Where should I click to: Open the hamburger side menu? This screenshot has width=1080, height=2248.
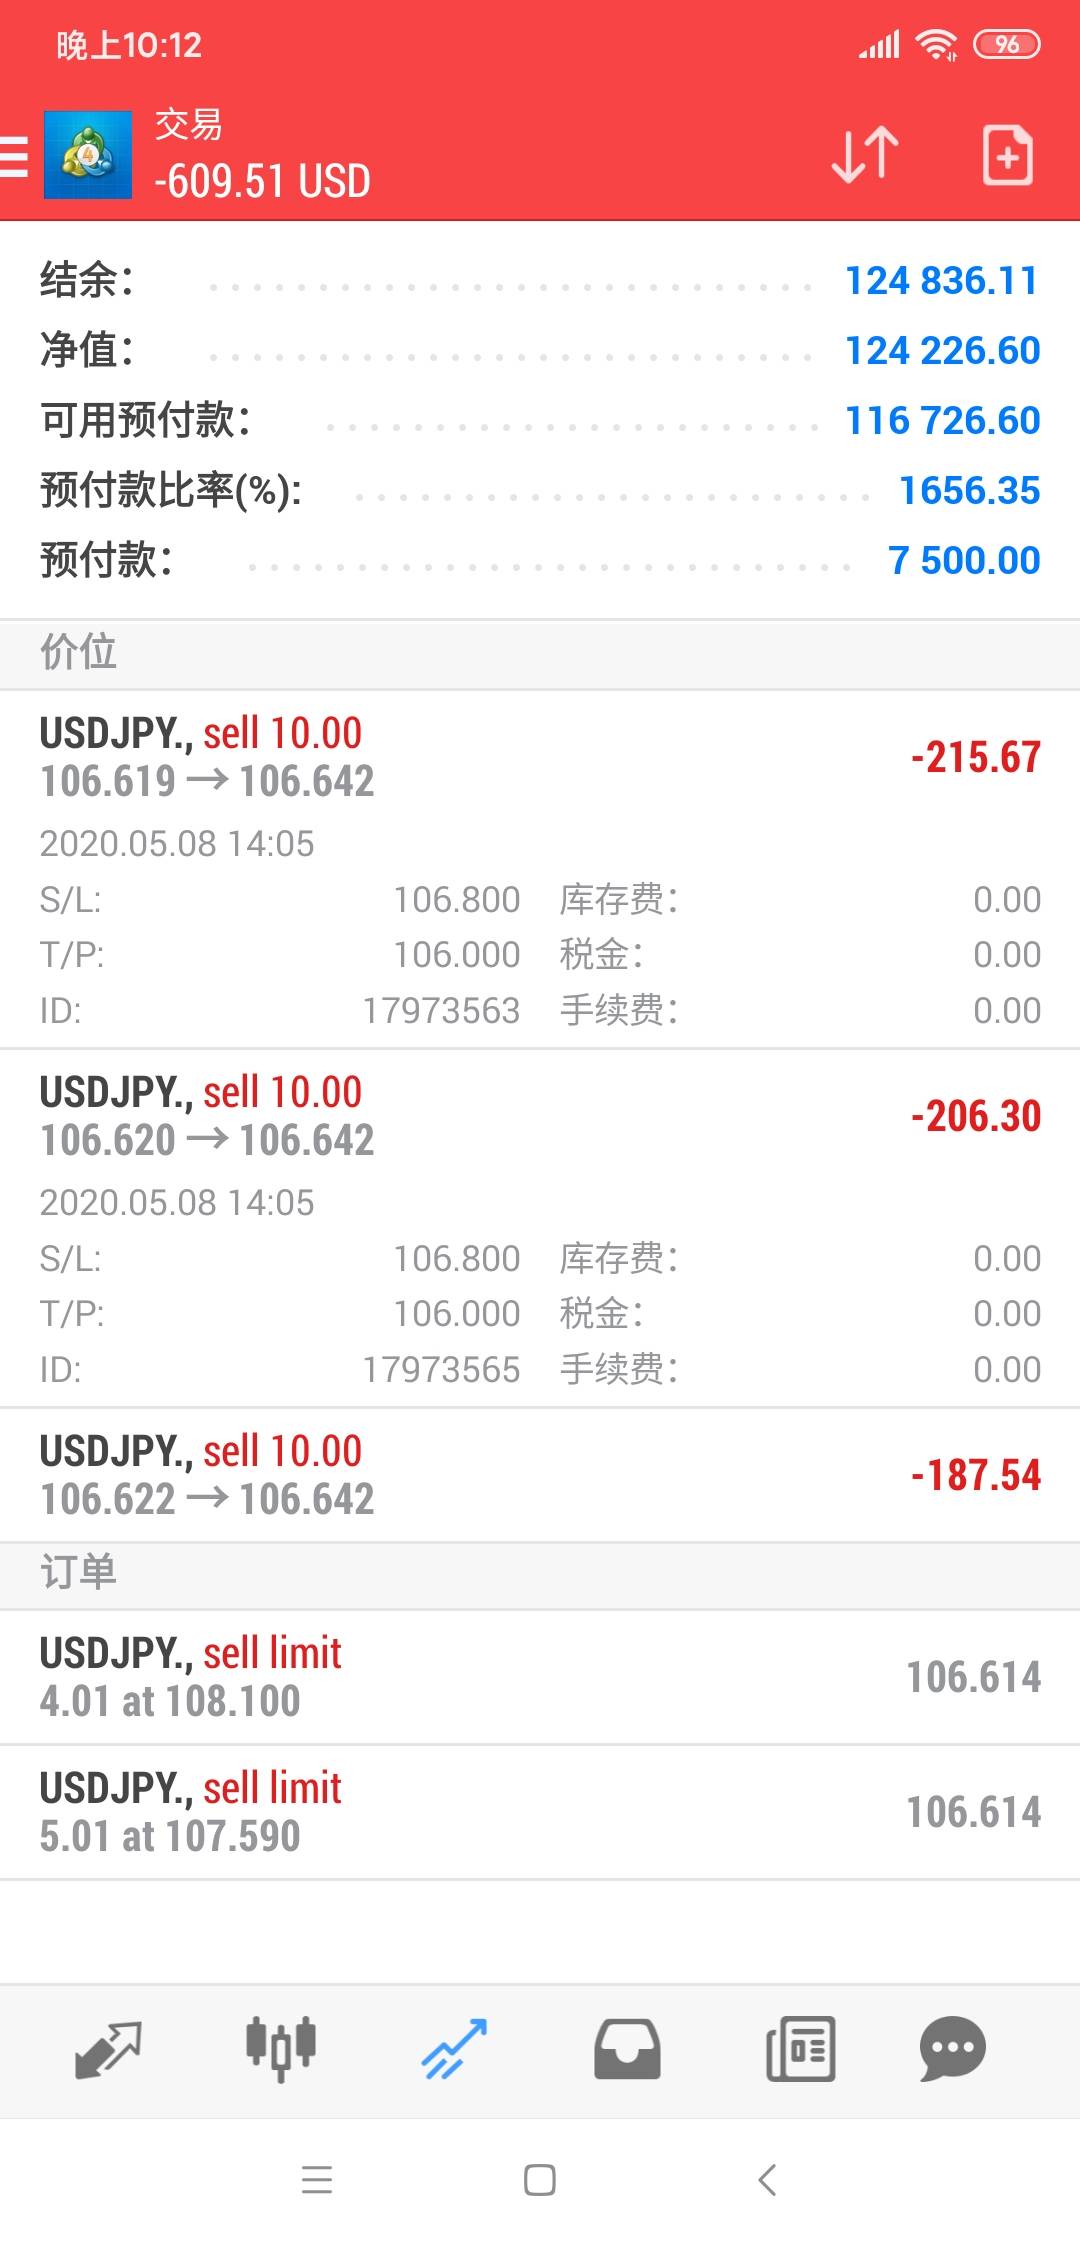click(15, 156)
